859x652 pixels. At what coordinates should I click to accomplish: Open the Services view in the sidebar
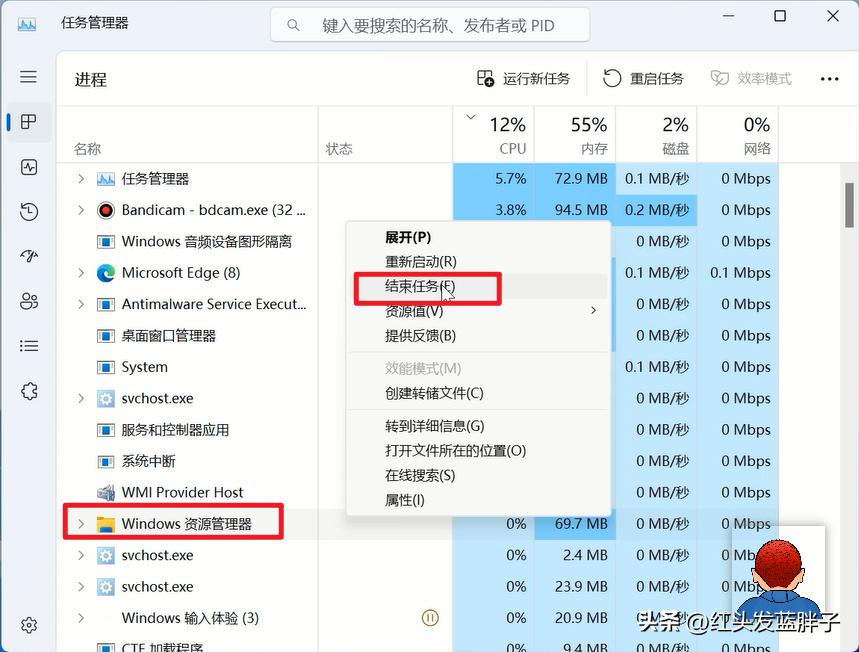click(28, 390)
